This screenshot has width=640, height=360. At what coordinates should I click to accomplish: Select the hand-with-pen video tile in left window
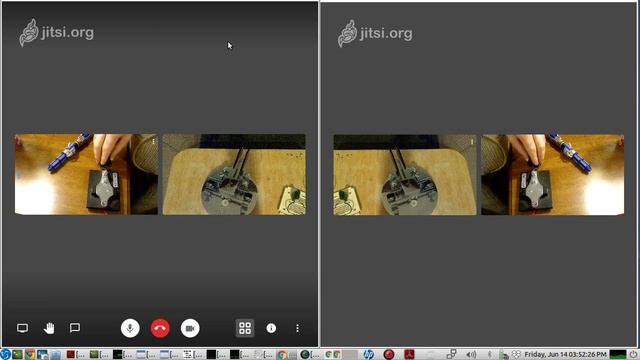[x=86, y=174]
